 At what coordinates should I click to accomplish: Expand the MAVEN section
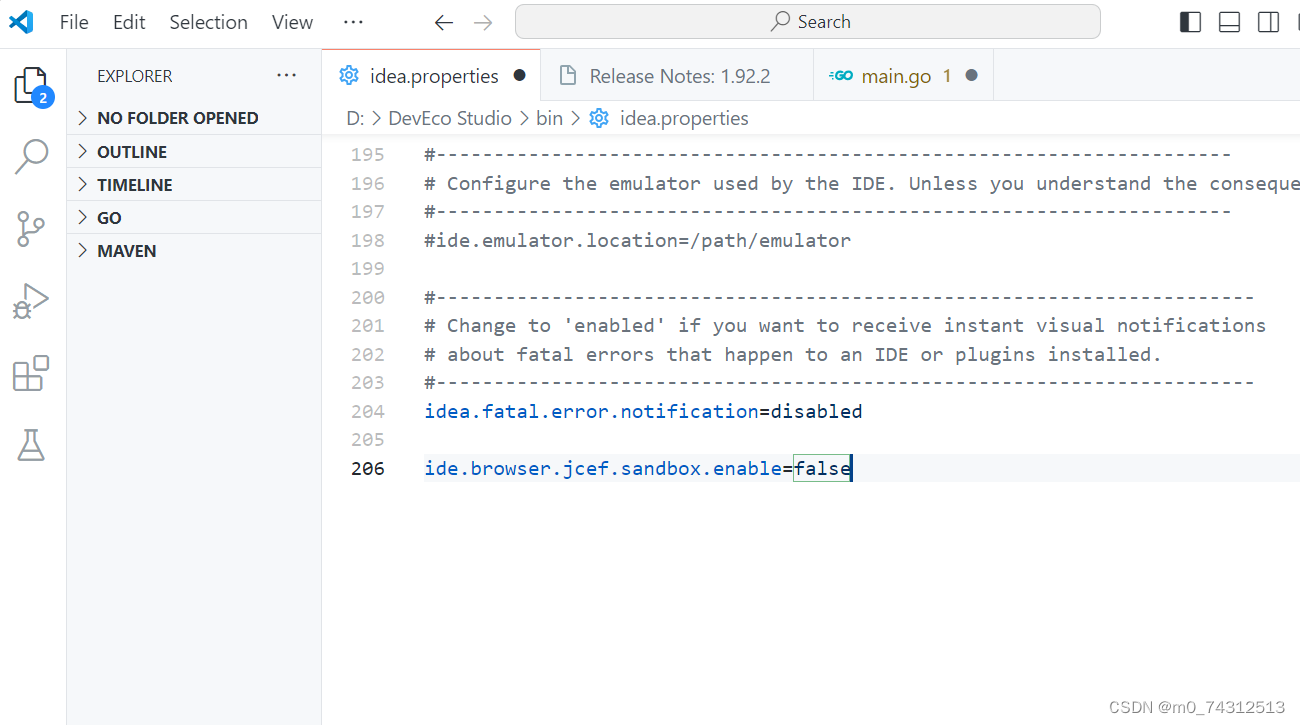click(194, 251)
